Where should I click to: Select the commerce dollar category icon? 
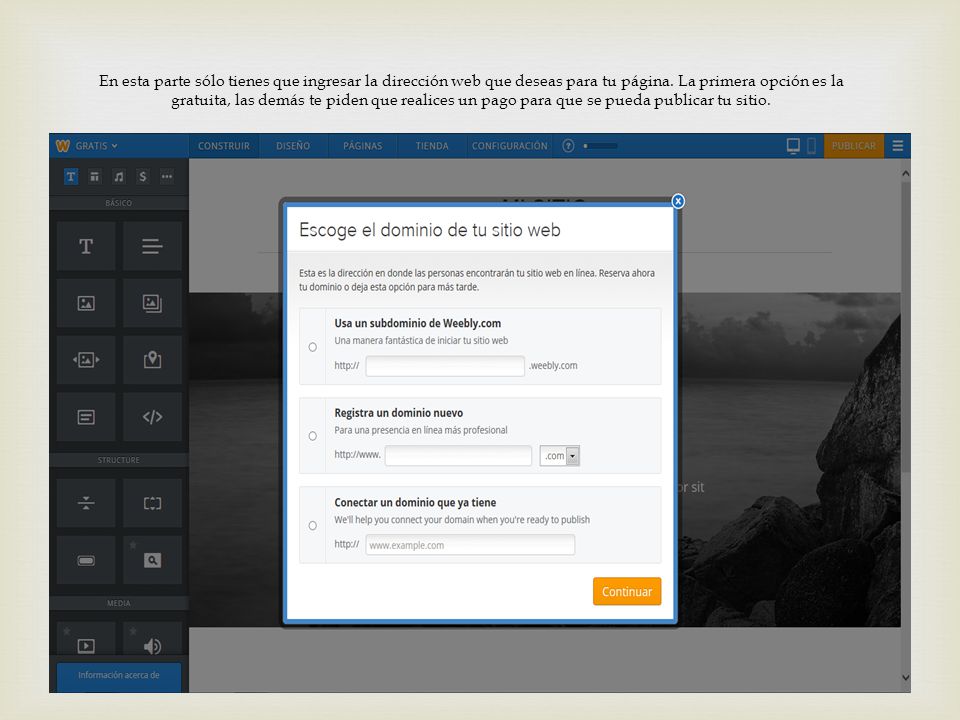coord(143,177)
